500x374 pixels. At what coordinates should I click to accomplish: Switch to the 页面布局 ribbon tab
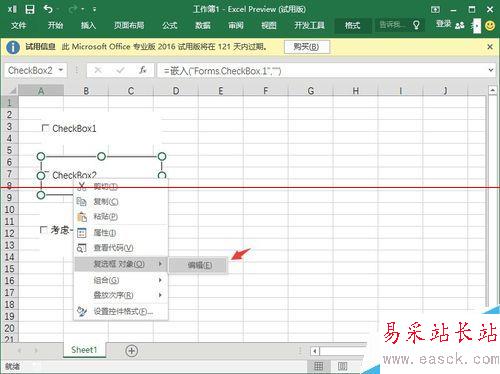coord(129,25)
